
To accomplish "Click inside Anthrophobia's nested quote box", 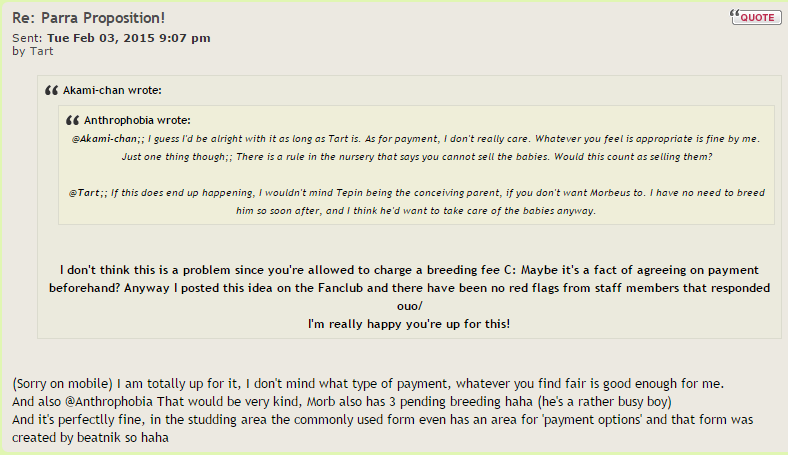I will pyautogui.click(x=416, y=165).
